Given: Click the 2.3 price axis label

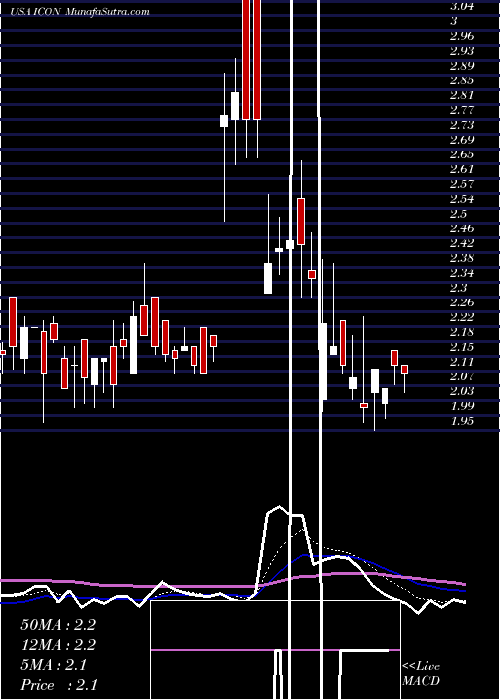Looking at the screenshot, I should (x=458, y=288).
